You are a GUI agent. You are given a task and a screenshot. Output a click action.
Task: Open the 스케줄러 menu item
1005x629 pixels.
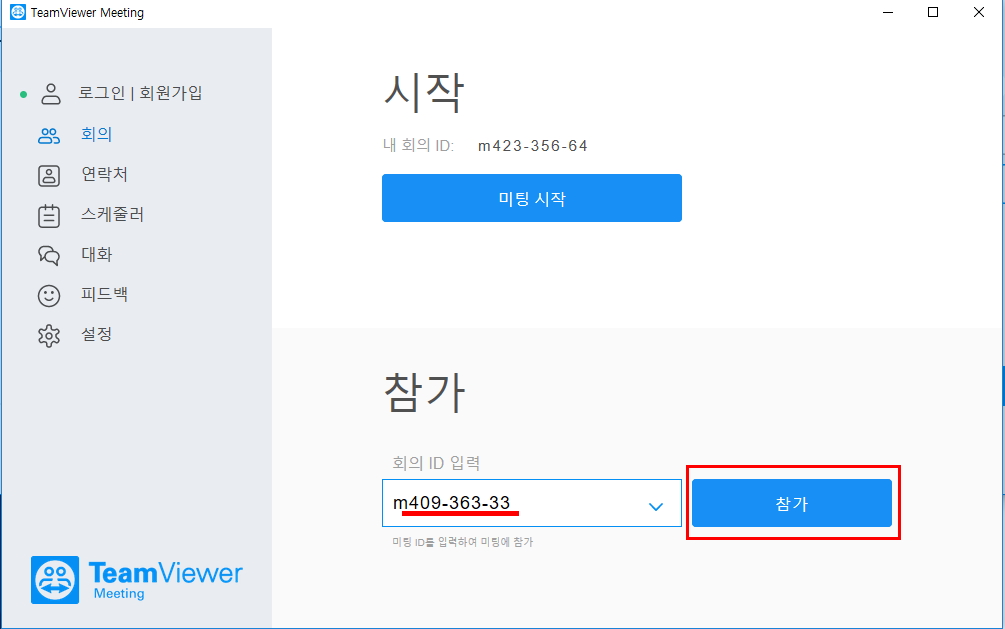pos(112,214)
